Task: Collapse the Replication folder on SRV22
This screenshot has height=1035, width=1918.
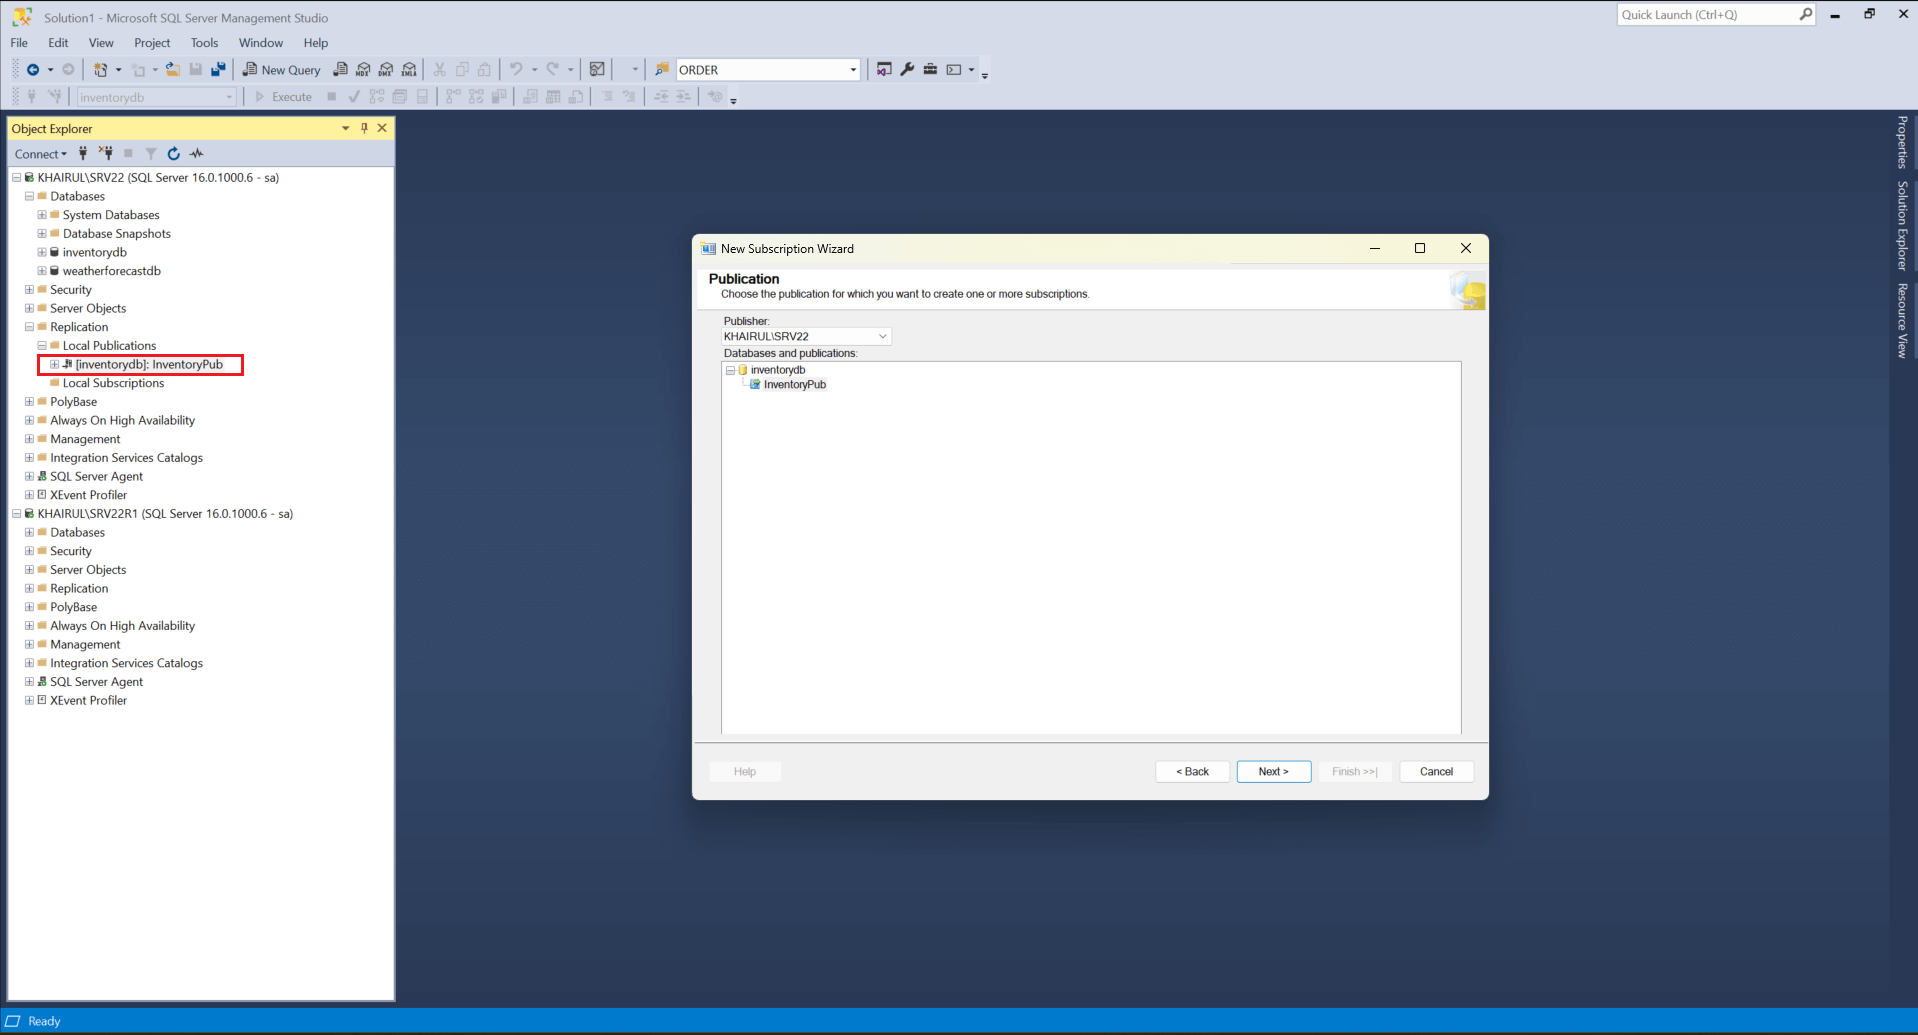Action: click(29, 327)
